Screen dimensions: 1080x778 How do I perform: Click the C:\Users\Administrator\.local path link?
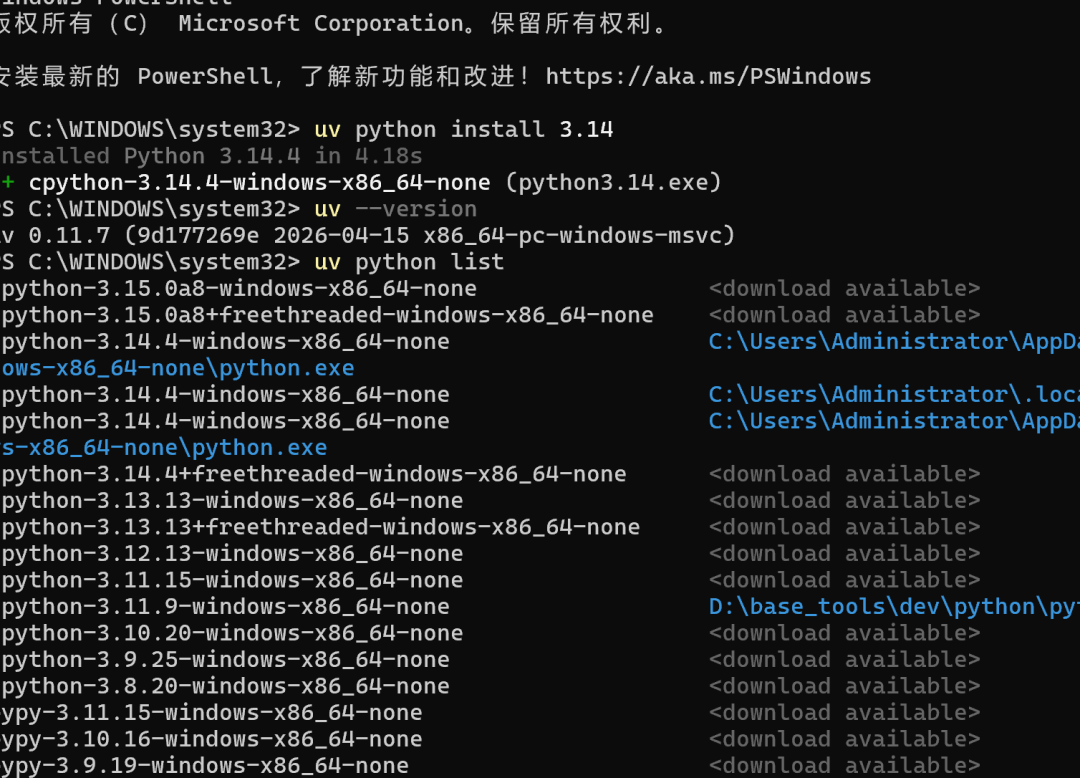pyautogui.click(x=894, y=395)
